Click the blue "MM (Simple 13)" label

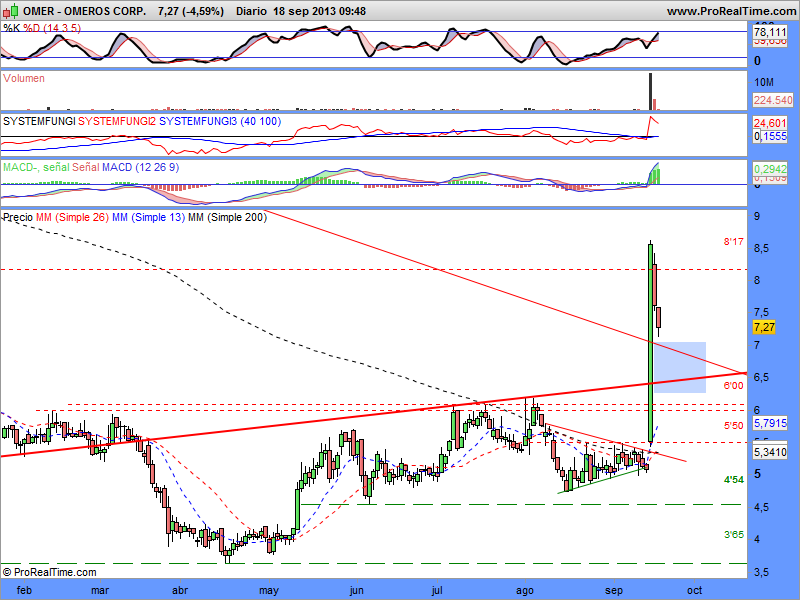tap(148, 217)
